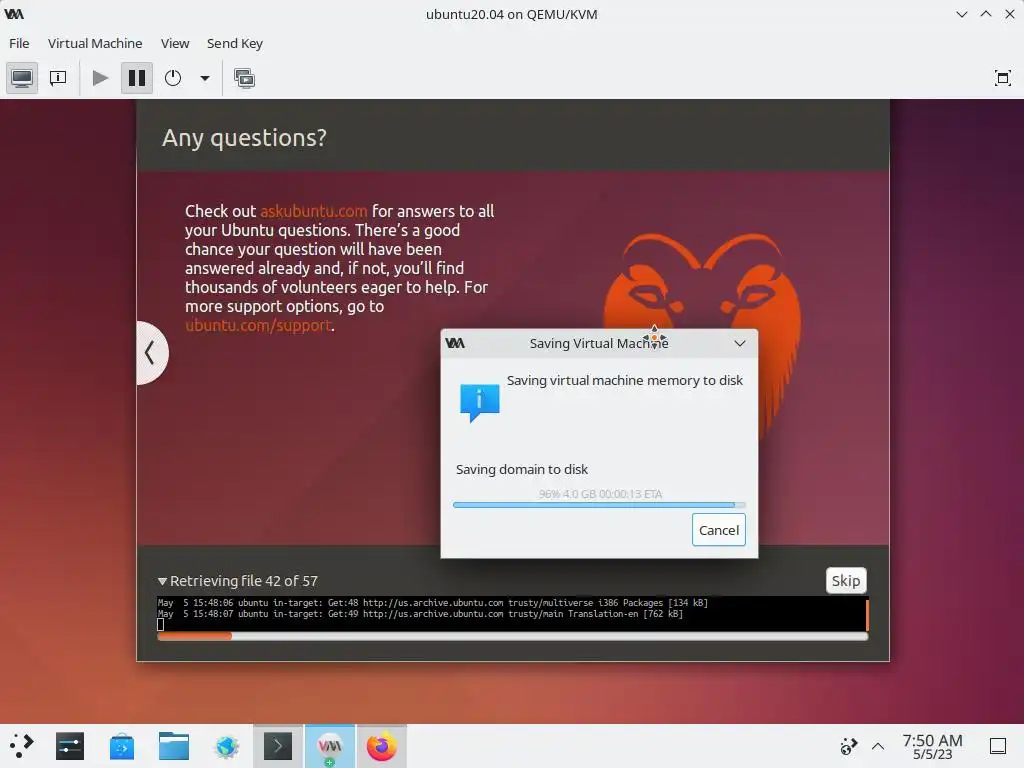Open the Virtual Machine menu

coord(95,43)
